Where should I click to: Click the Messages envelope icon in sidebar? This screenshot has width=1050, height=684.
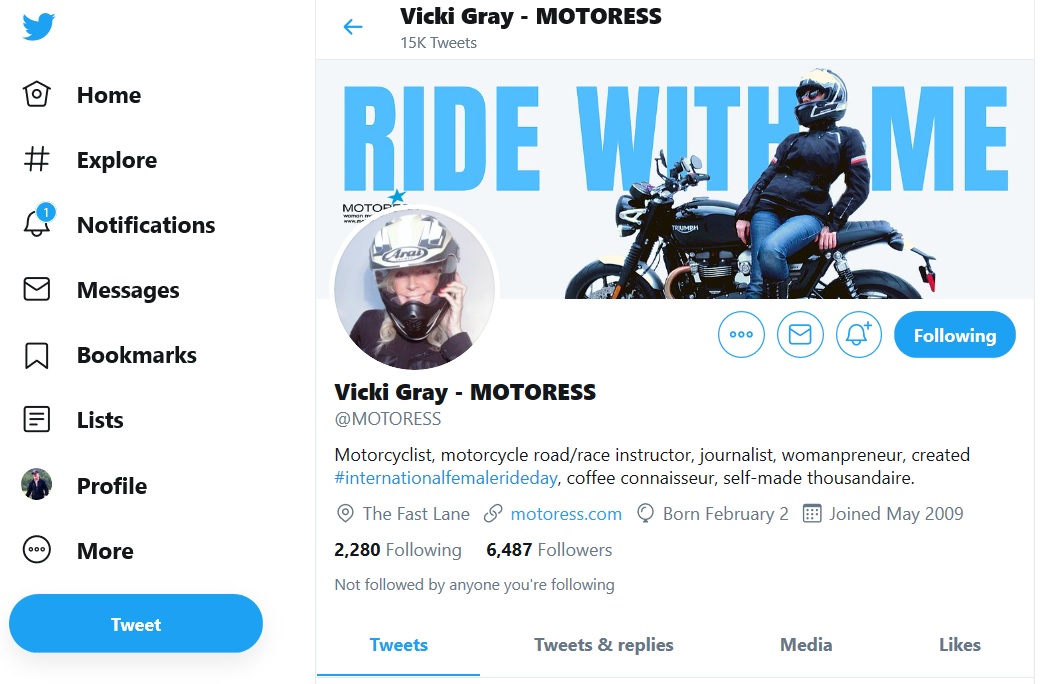(x=37, y=290)
